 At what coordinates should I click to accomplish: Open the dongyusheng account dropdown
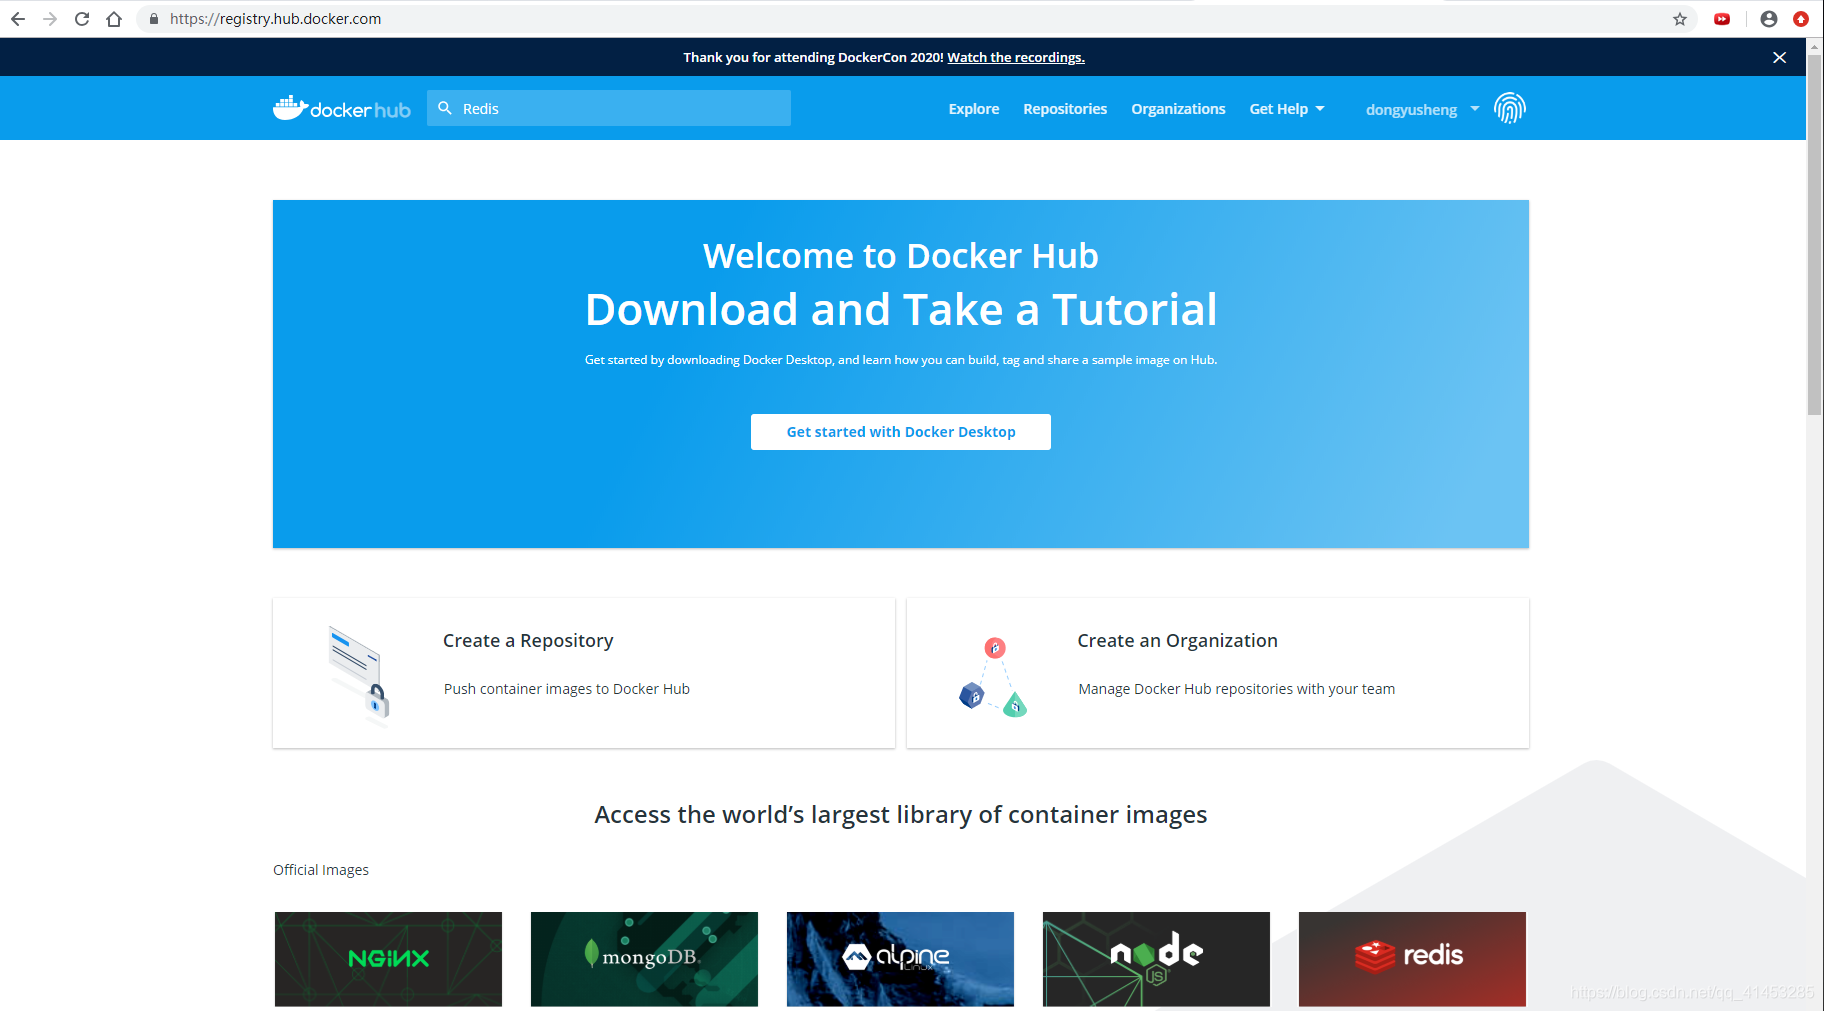click(1422, 109)
